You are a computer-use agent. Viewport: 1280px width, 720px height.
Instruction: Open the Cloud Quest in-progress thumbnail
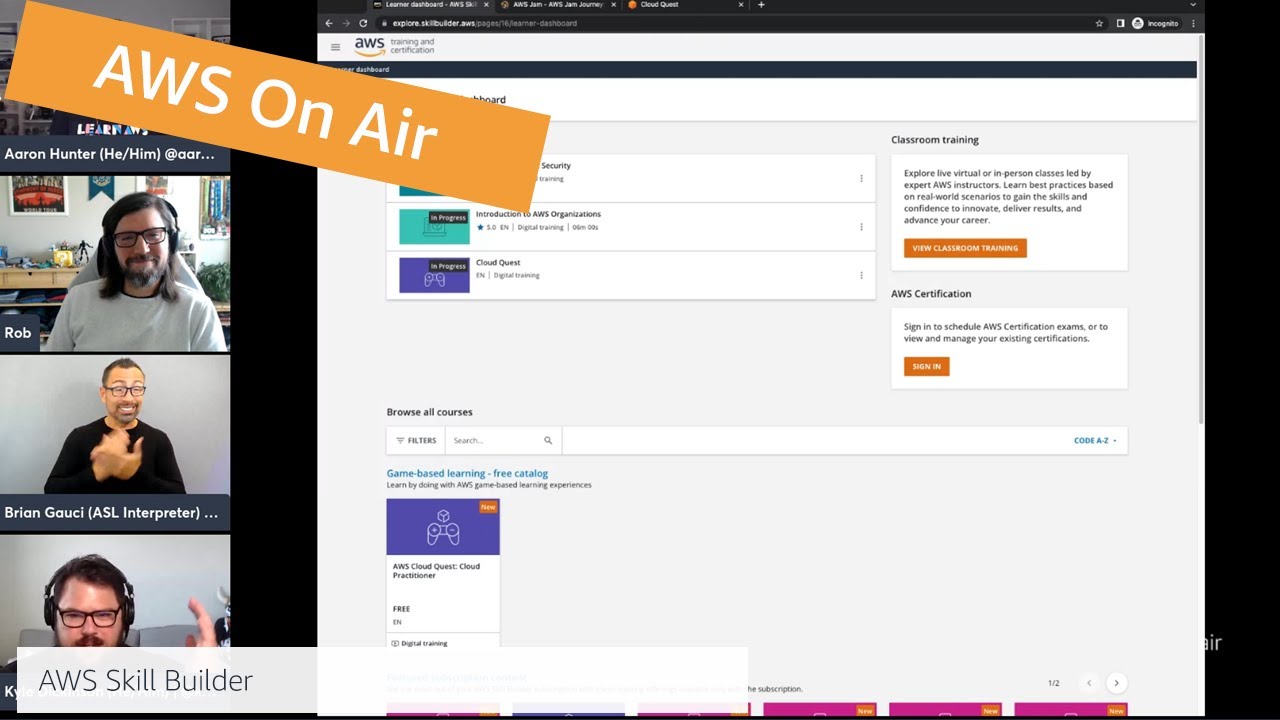[x=434, y=275]
